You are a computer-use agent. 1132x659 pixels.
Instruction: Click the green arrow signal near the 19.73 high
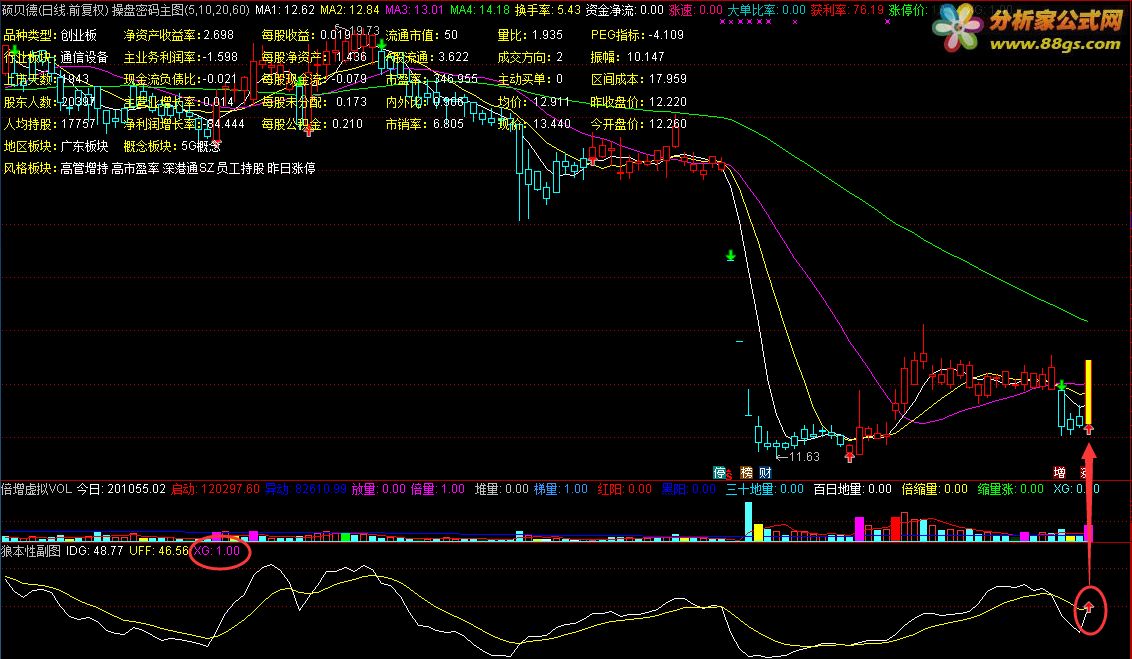pos(381,46)
